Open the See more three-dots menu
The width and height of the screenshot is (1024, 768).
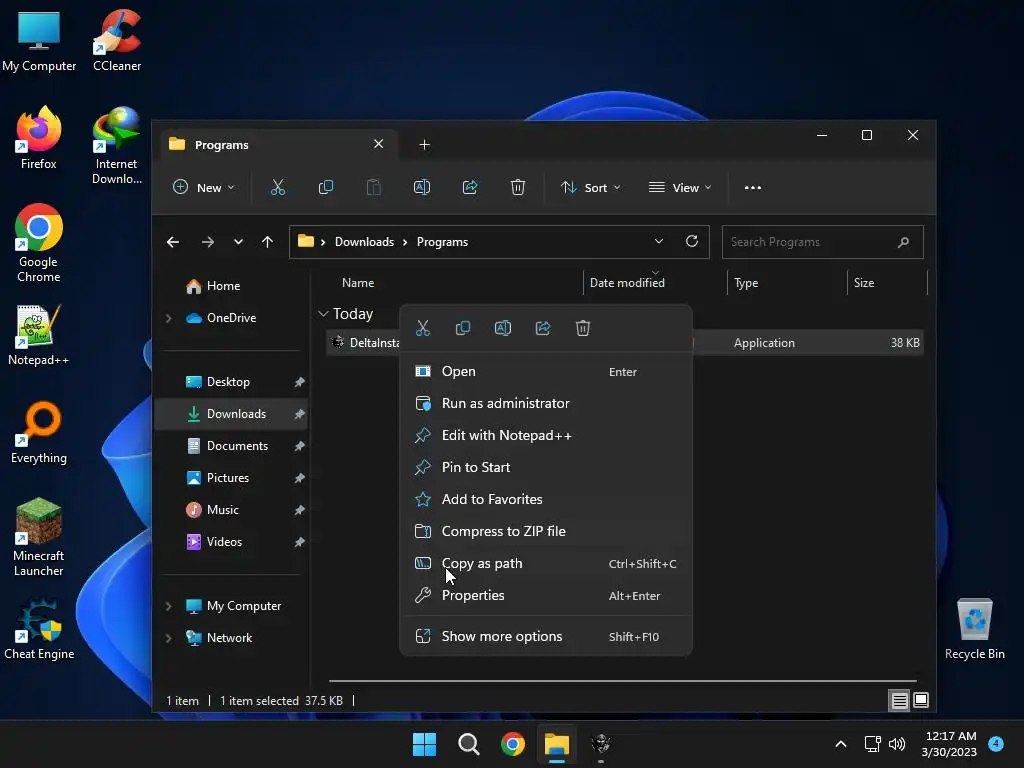(x=752, y=187)
